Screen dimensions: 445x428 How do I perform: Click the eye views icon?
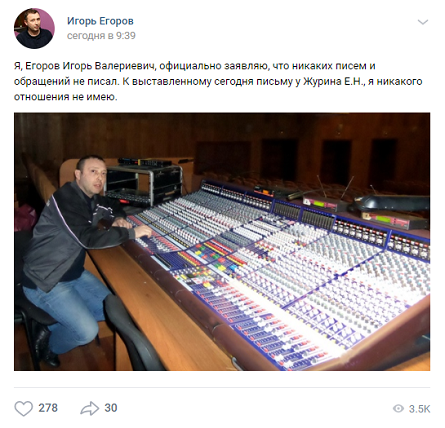[x=398, y=409]
